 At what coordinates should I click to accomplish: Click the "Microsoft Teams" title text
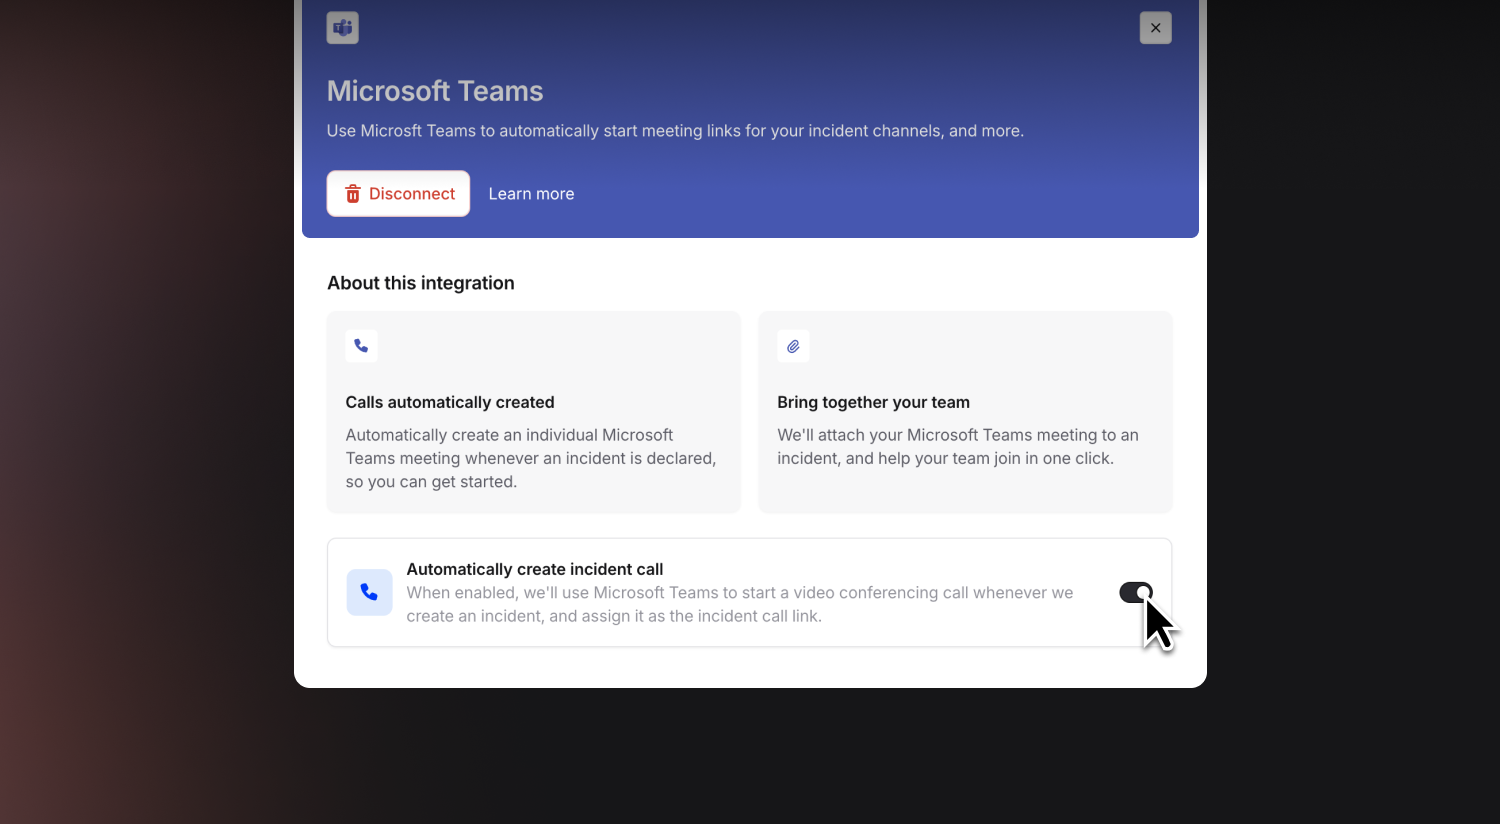[x=435, y=91]
